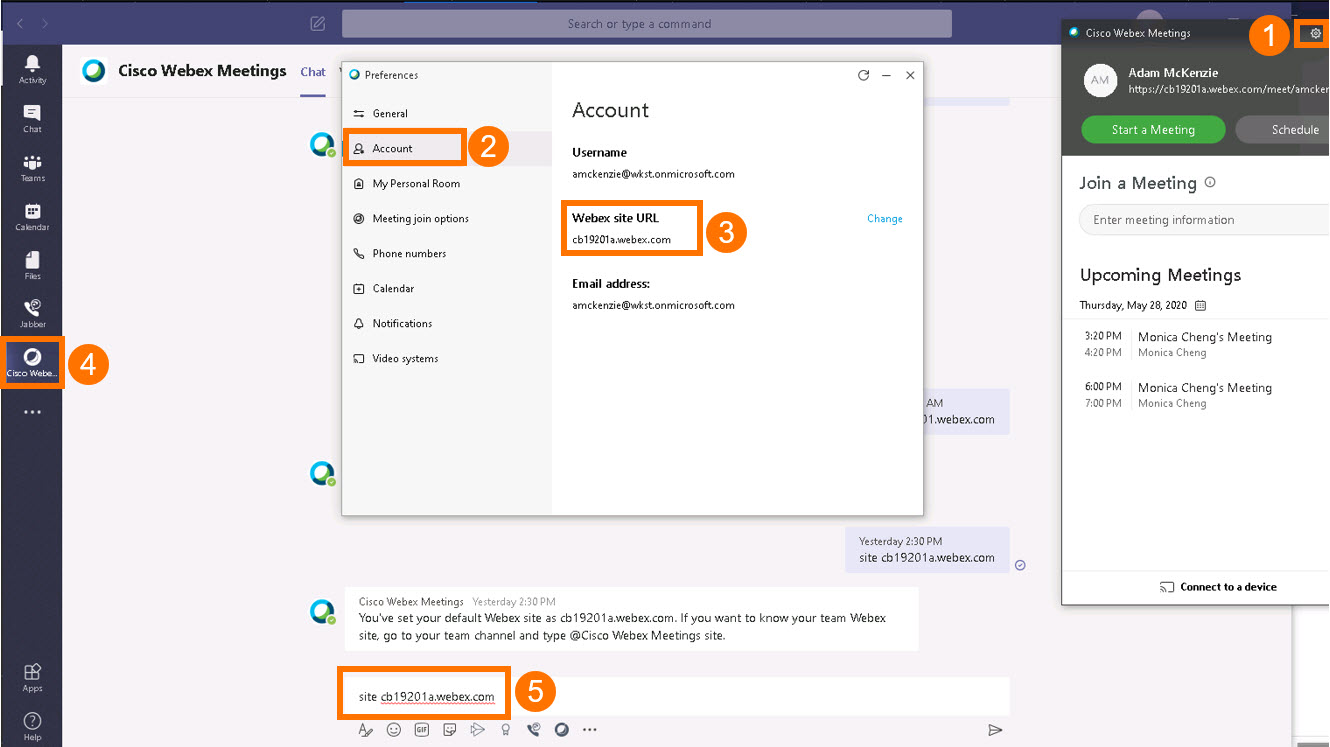Viewport: 1330px width, 747px height.
Task: Click the refresh icon in Preferences window
Action: (863, 75)
